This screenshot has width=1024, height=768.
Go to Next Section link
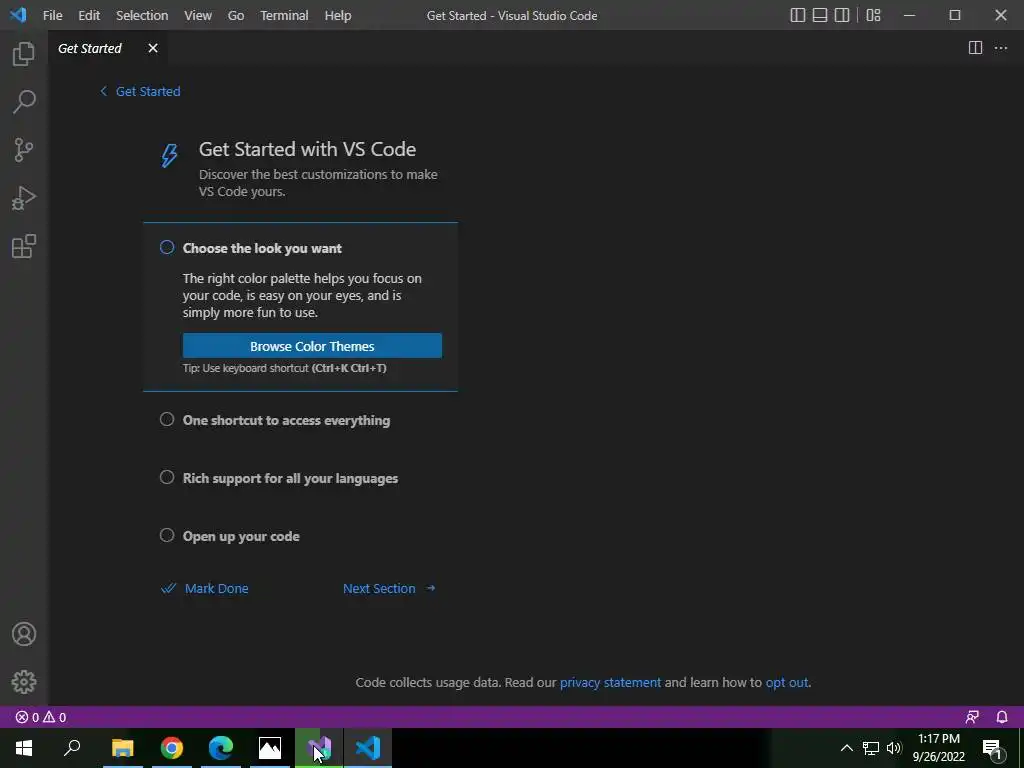389,588
